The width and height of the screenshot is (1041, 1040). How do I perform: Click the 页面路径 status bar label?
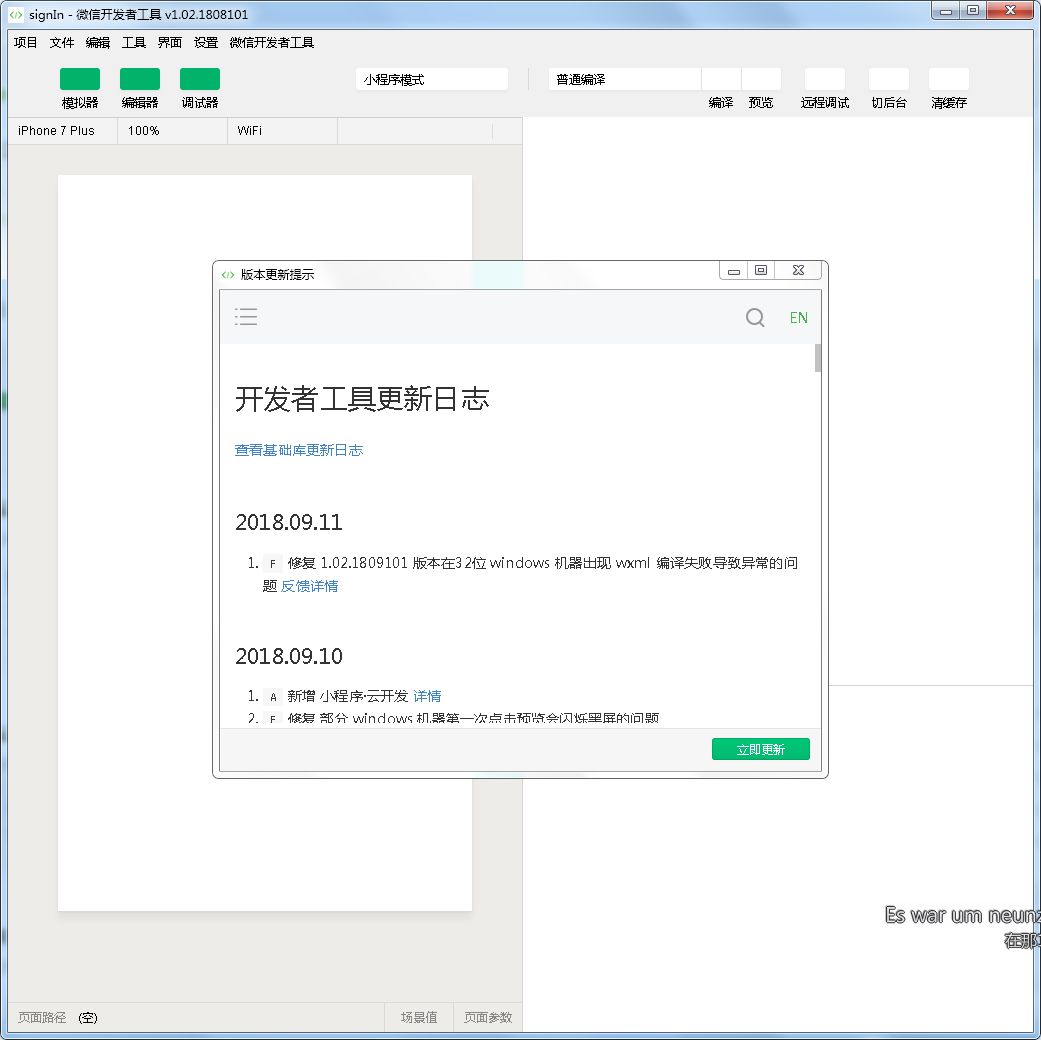tap(42, 1017)
